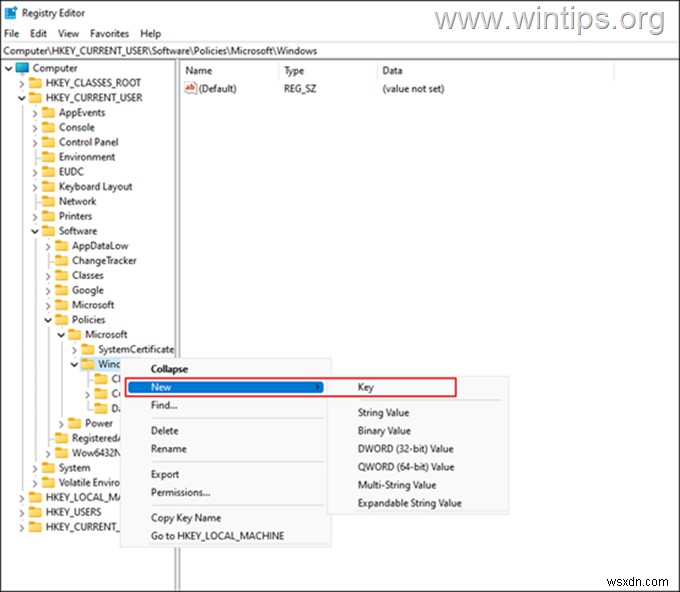
Task: Expand the HKEY_CLASSES_ROOT node arrow
Action: pos(22,83)
